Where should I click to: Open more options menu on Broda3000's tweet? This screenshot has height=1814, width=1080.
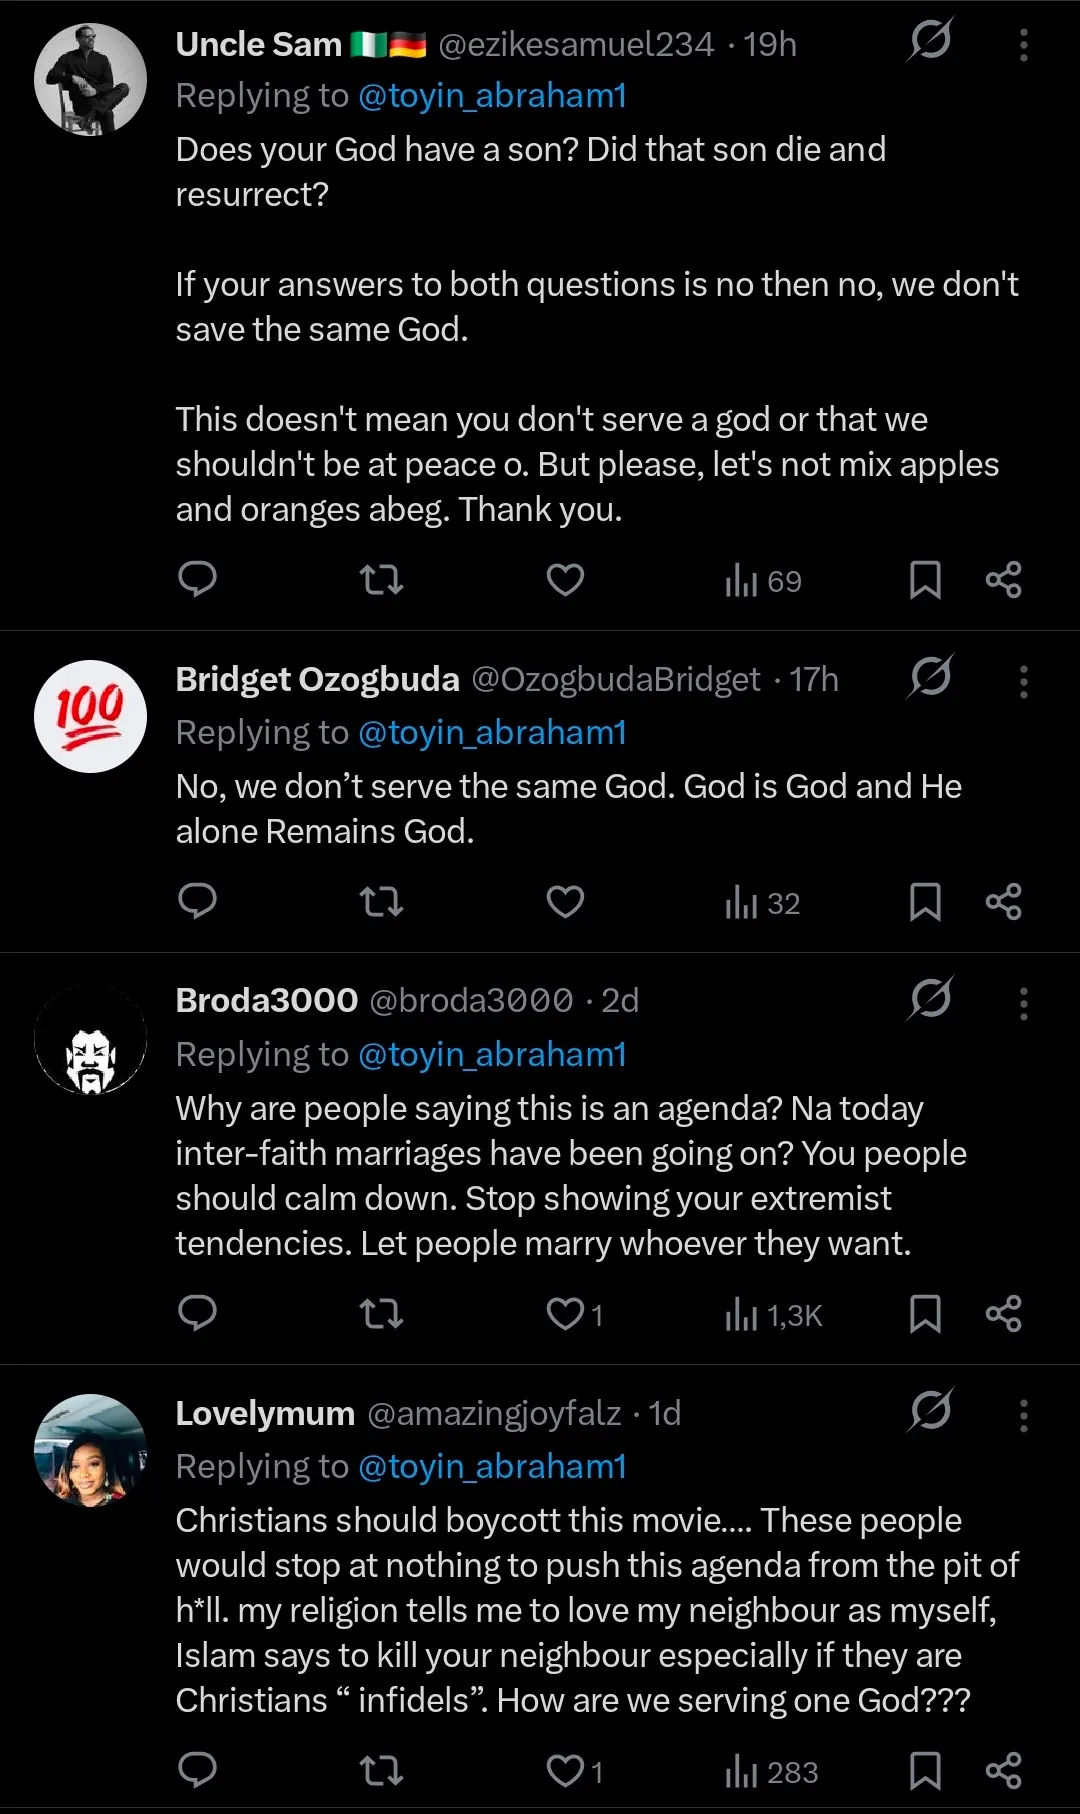click(1023, 1003)
